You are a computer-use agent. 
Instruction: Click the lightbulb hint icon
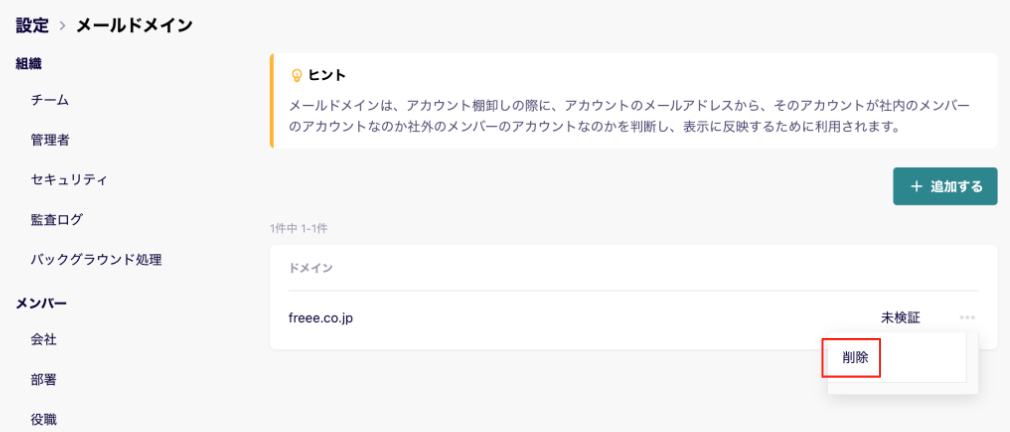[297, 75]
